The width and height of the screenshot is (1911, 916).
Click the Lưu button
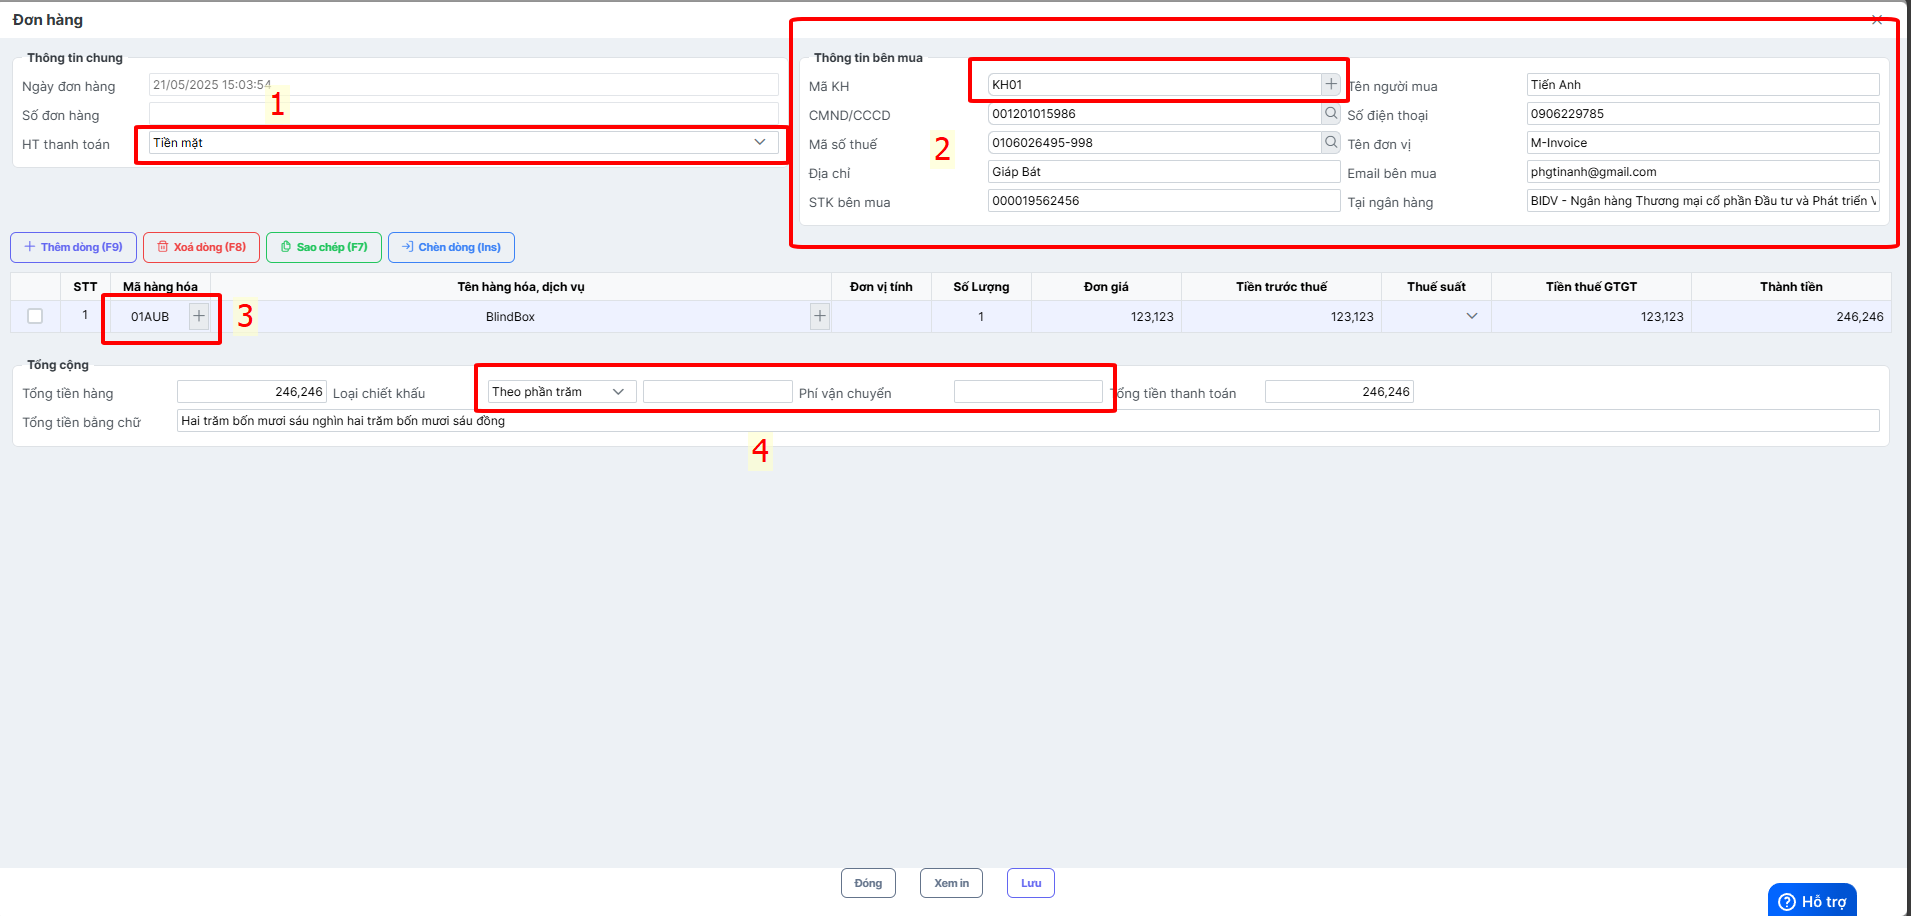pos(1031,883)
